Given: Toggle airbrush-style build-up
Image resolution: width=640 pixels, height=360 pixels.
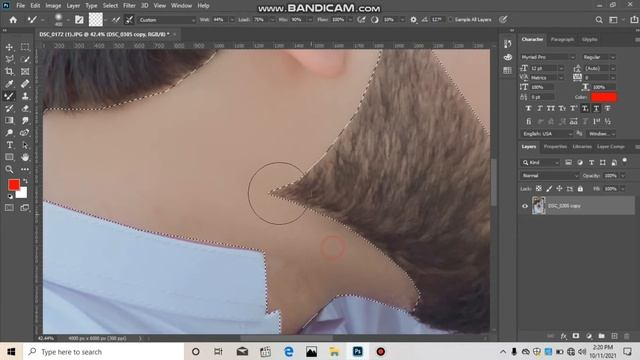Looking at the screenshot, I should click(x=361, y=20).
